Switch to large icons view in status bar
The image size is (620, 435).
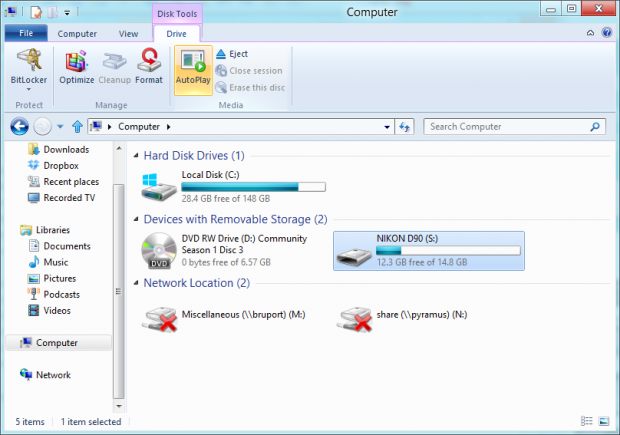[604, 422]
